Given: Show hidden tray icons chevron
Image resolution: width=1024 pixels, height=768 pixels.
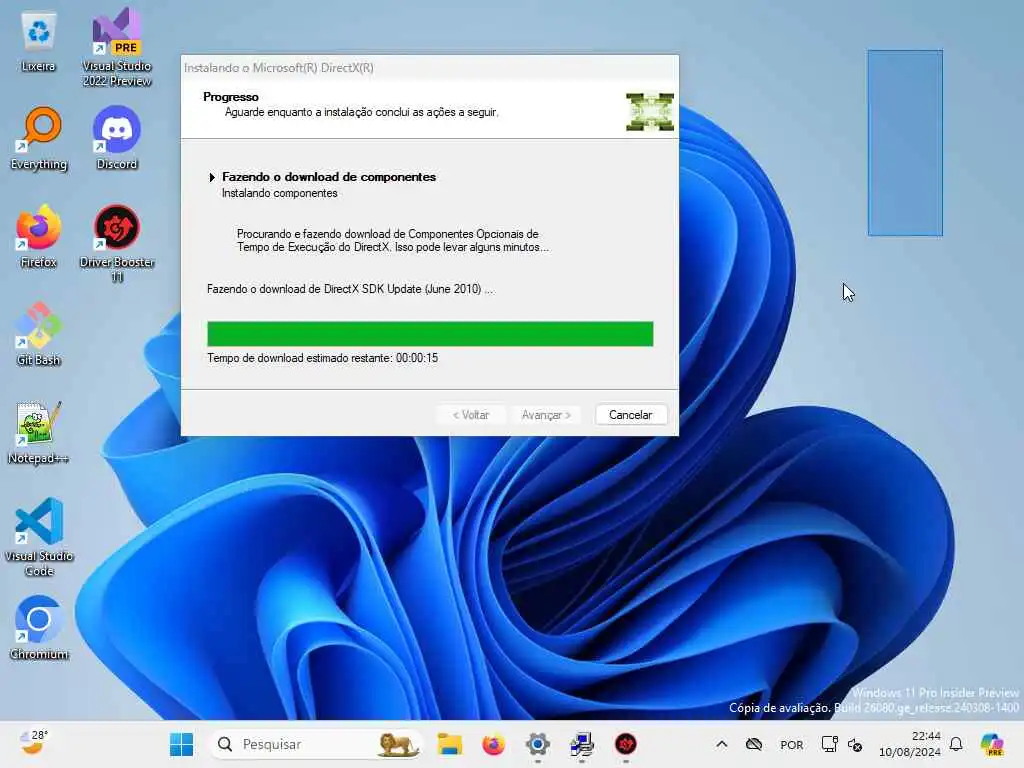Looking at the screenshot, I should coord(722,744).
